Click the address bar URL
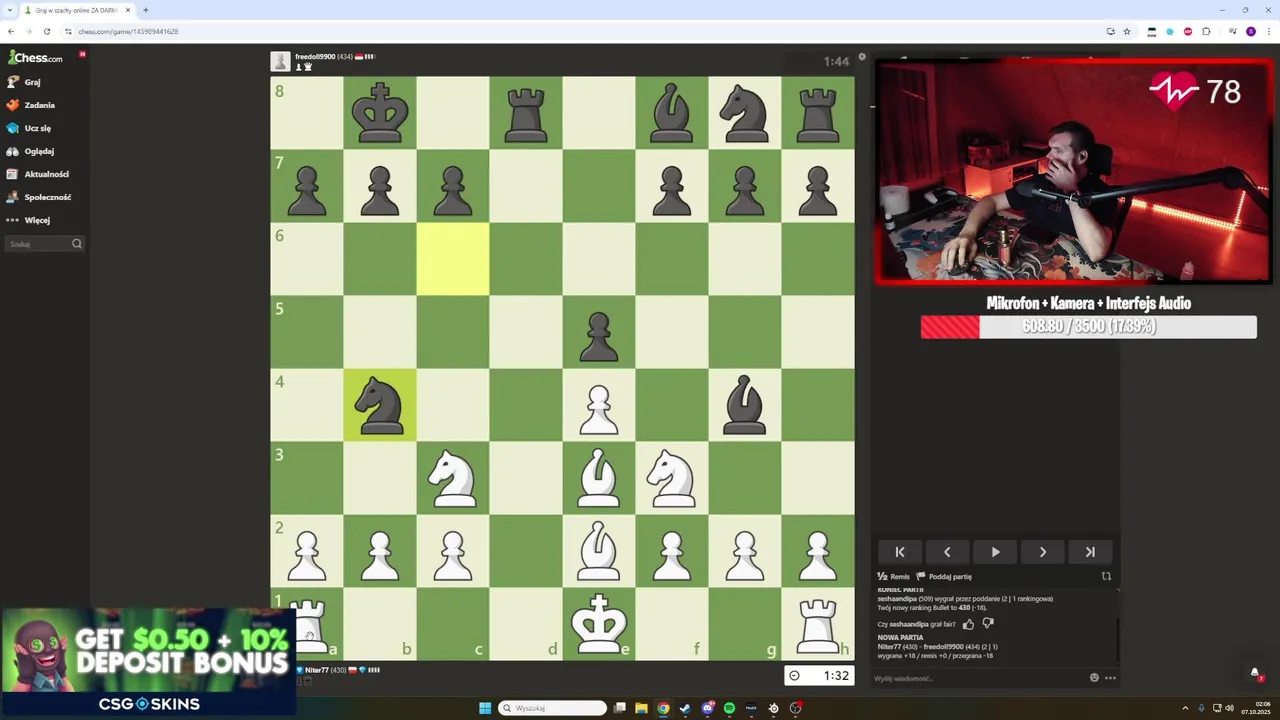 point(128,31)
